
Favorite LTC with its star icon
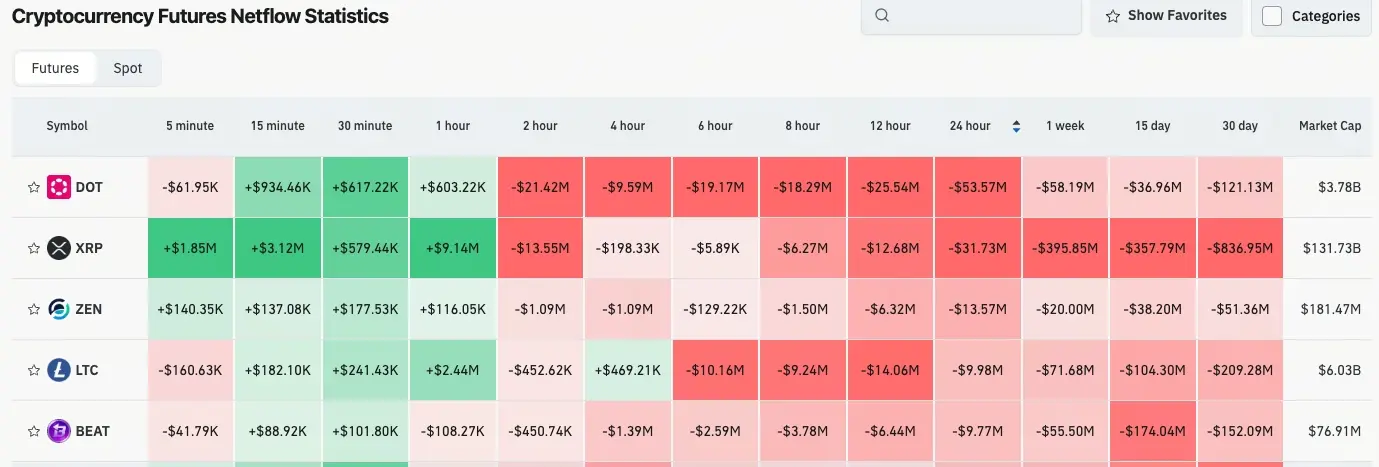coord(33,370)
